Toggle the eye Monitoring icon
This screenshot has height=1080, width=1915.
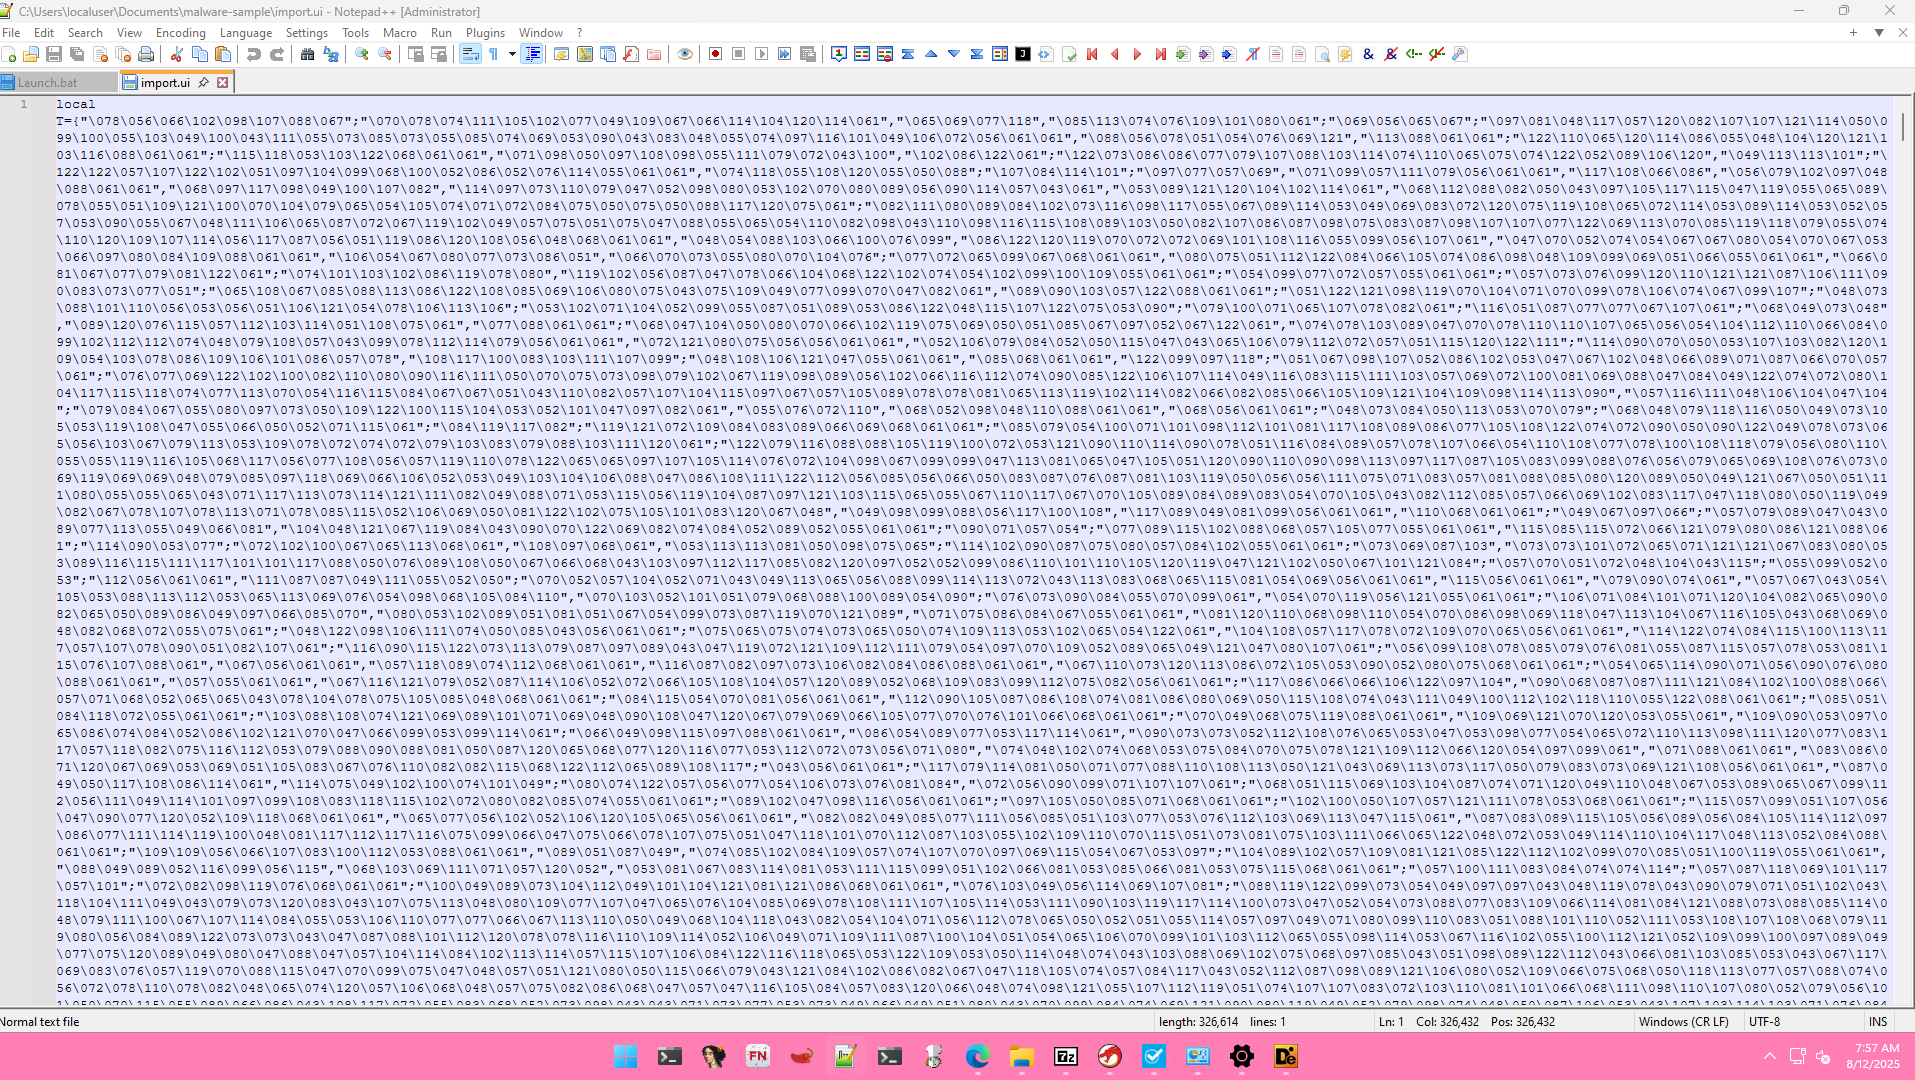click(685, 54)
